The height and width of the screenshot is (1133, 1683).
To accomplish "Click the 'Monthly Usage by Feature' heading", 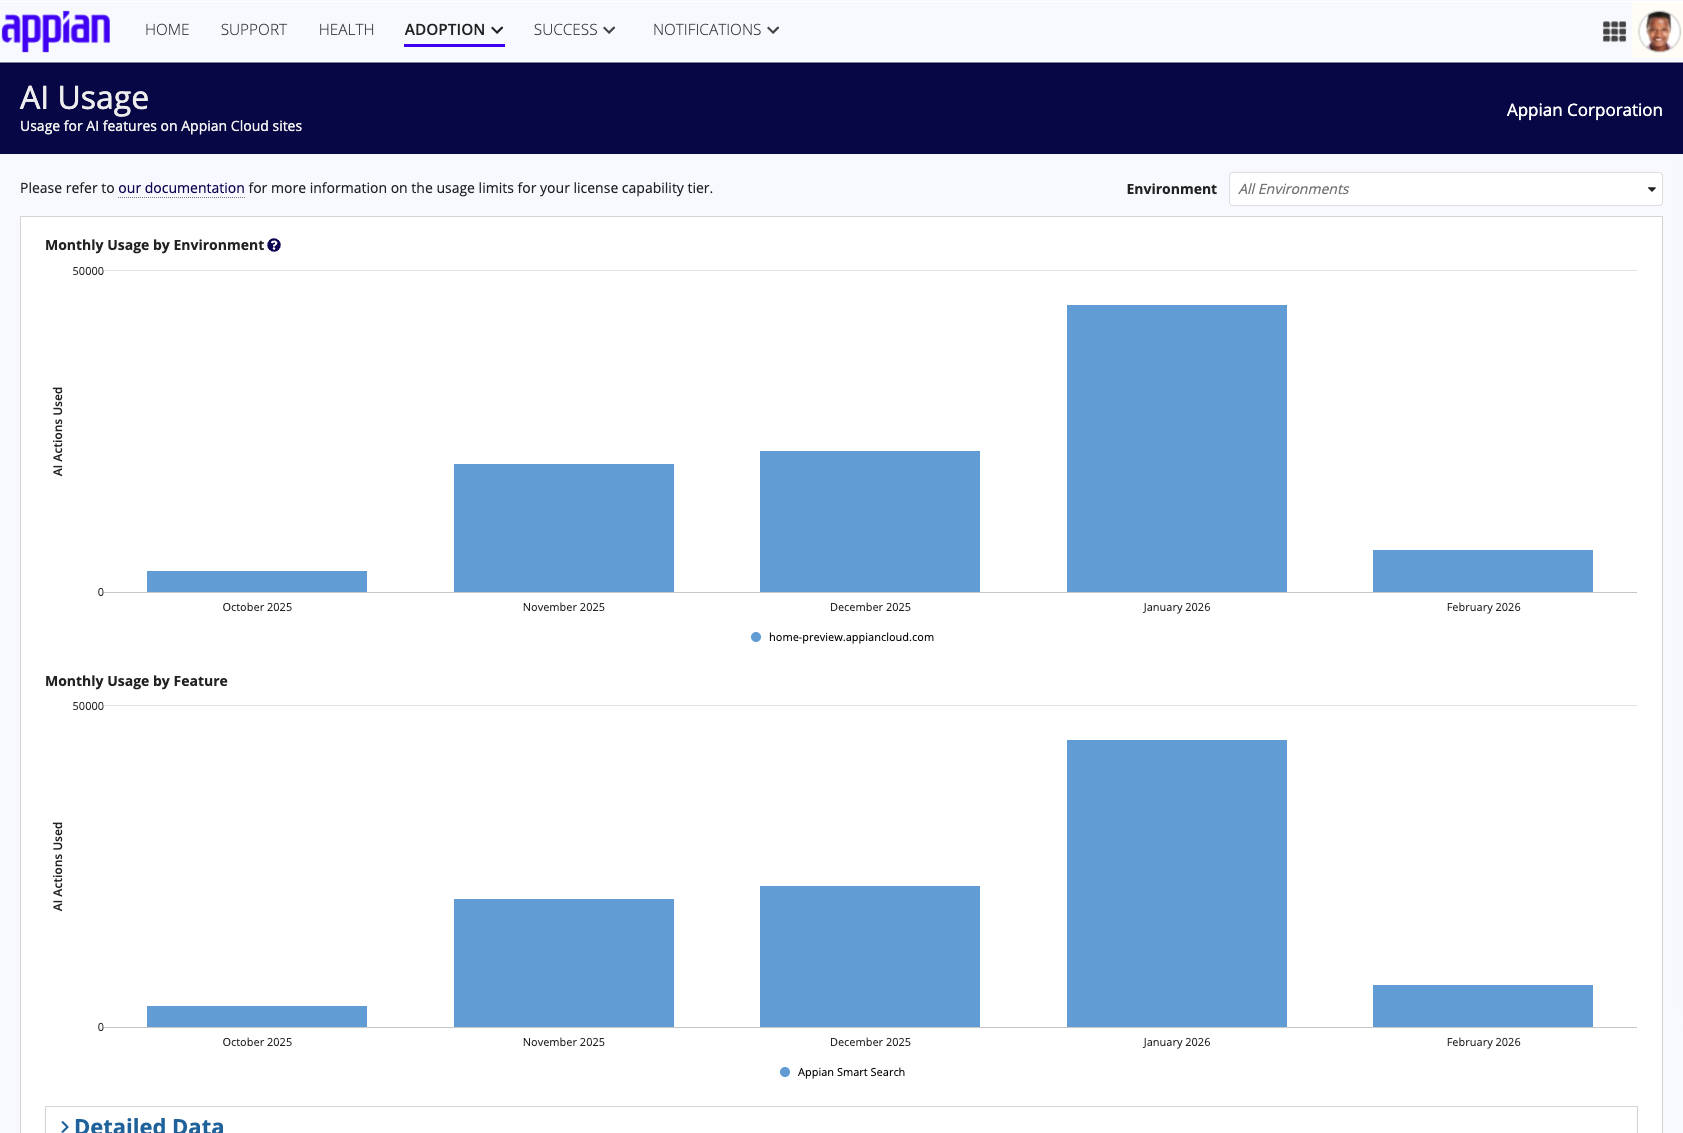I will (136, 681).
